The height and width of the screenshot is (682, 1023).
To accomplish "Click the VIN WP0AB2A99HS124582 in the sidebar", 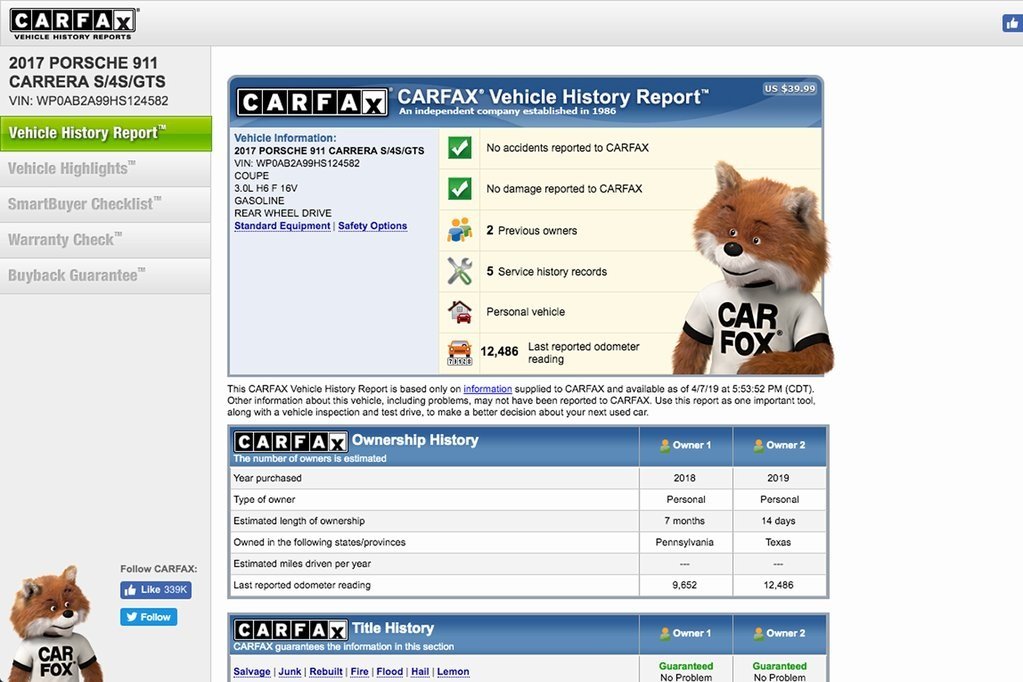I will (x=89, y=101).
